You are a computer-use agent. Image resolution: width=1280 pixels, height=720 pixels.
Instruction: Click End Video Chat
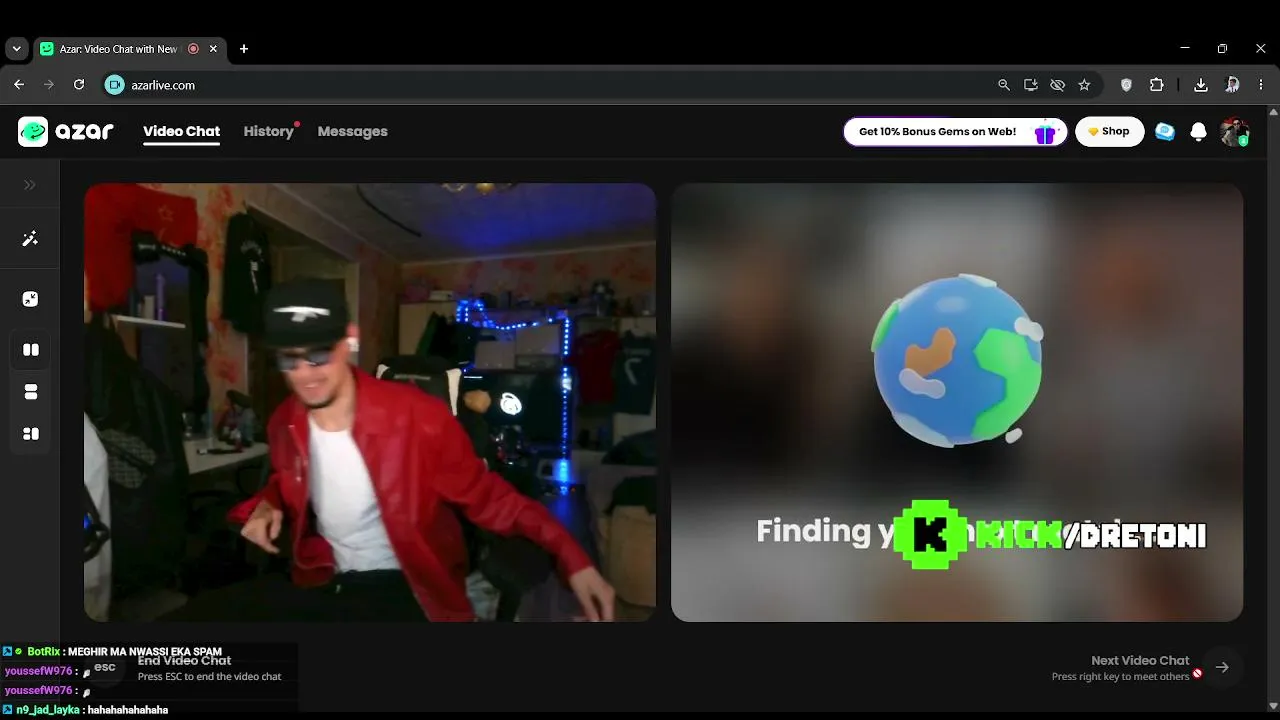tap(184, 660)
